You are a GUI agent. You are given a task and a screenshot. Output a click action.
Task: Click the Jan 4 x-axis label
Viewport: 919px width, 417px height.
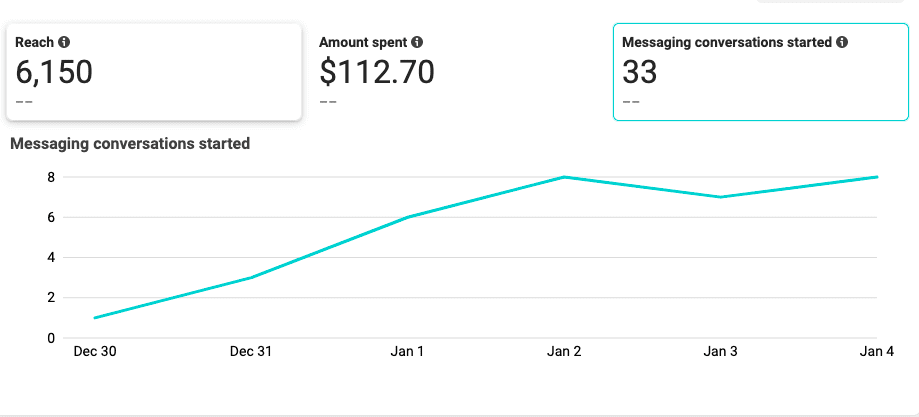click(876, 352)
